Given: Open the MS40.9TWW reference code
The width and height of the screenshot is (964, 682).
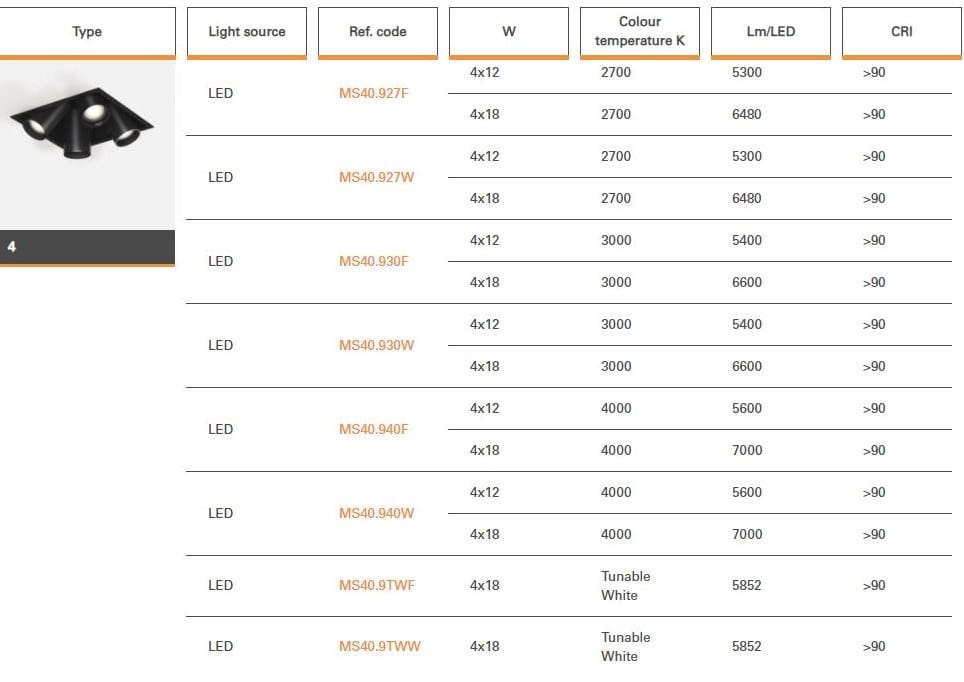Looking at the screenshot, I should pos(379,647).
